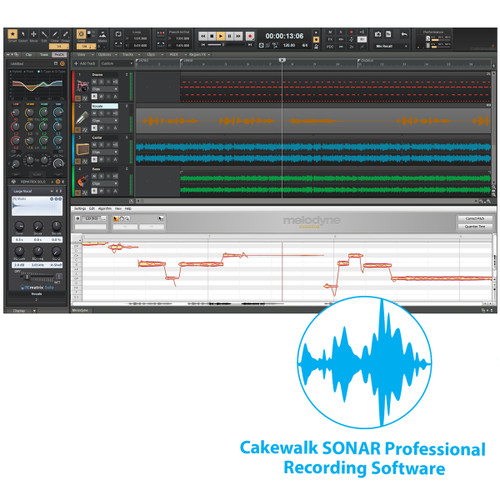Pick the Move tool cross icon
The width and height of the screenshot is (500, 500).
click(34, 34)
